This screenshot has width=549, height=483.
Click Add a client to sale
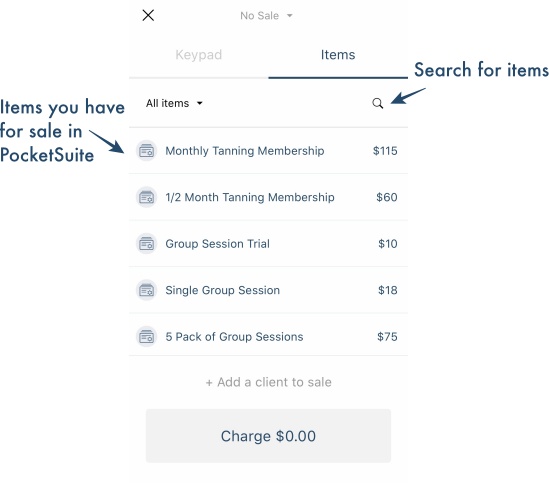click(x=268, y=382)
